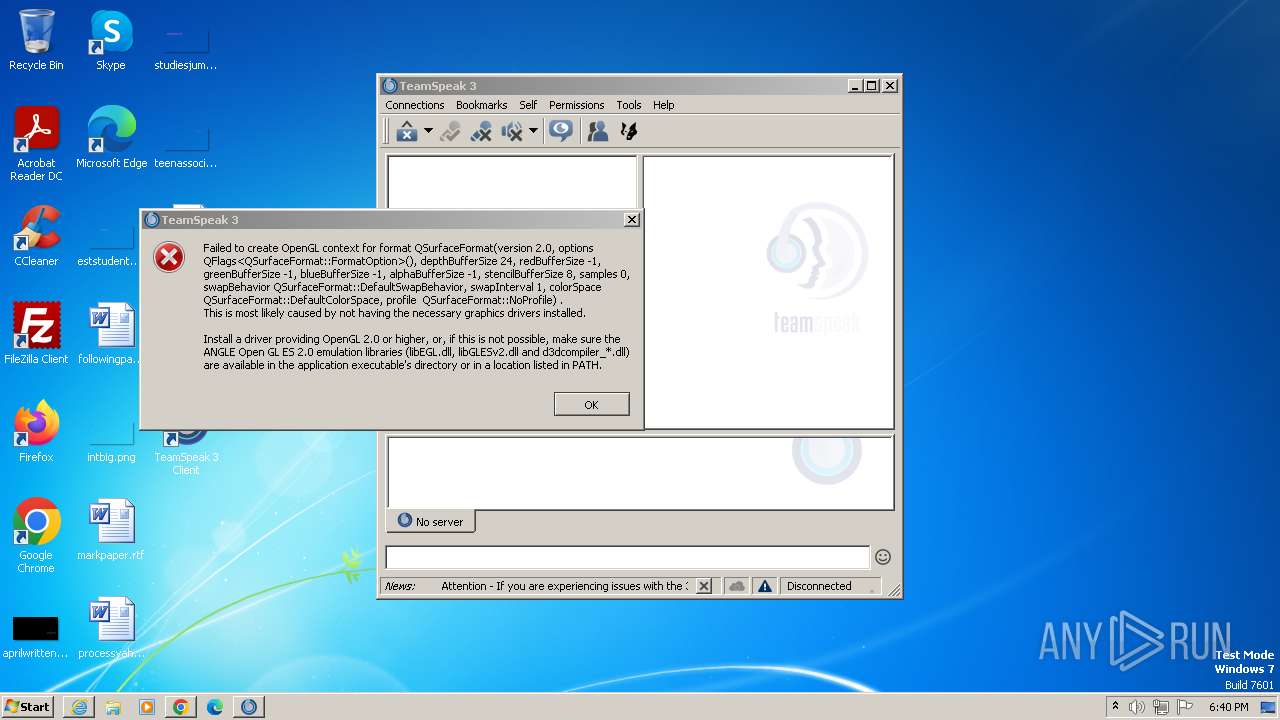Open Recycle Bin desktop icon
This screenshot has width=1280, height=720.
[x=36, y=41]
